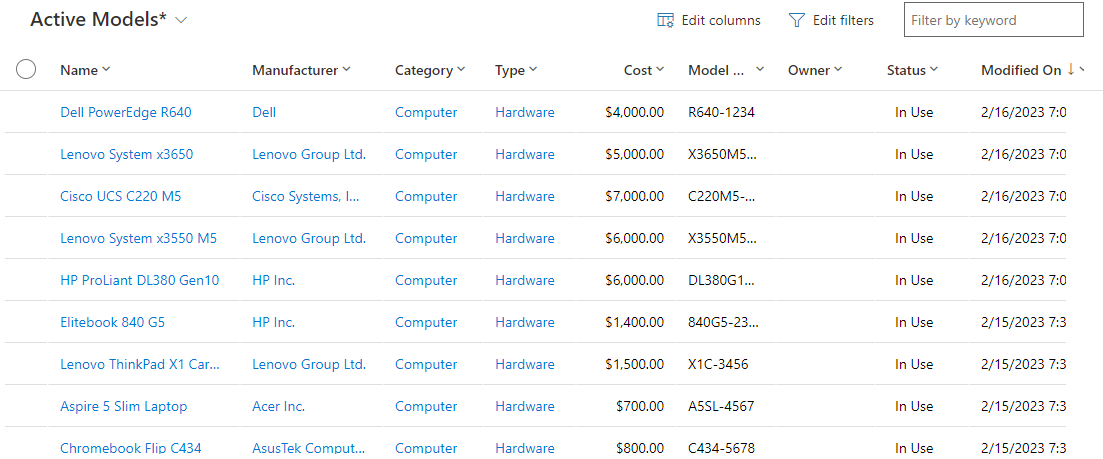Click Lenovo Group Ltd. in the x3650 row
This screenshot has width=1103, height=459.
click(x=310, y=154)
